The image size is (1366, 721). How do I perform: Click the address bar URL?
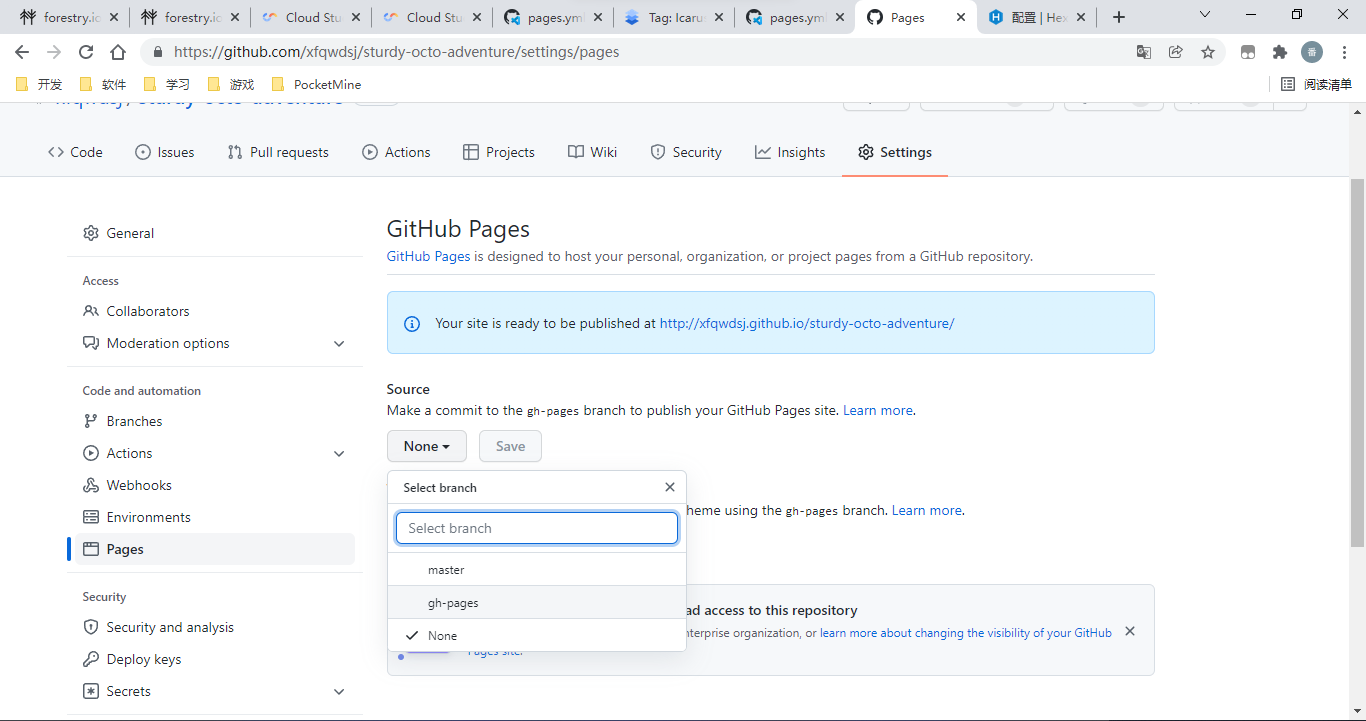[x=396, y=52]
